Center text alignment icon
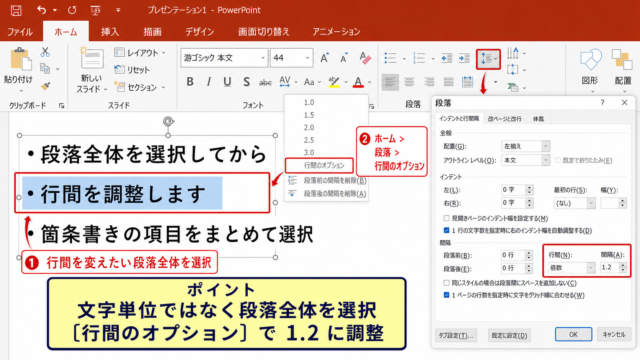Image resolution: width=640 pixels, height=360 pixels. pos(409,82)
